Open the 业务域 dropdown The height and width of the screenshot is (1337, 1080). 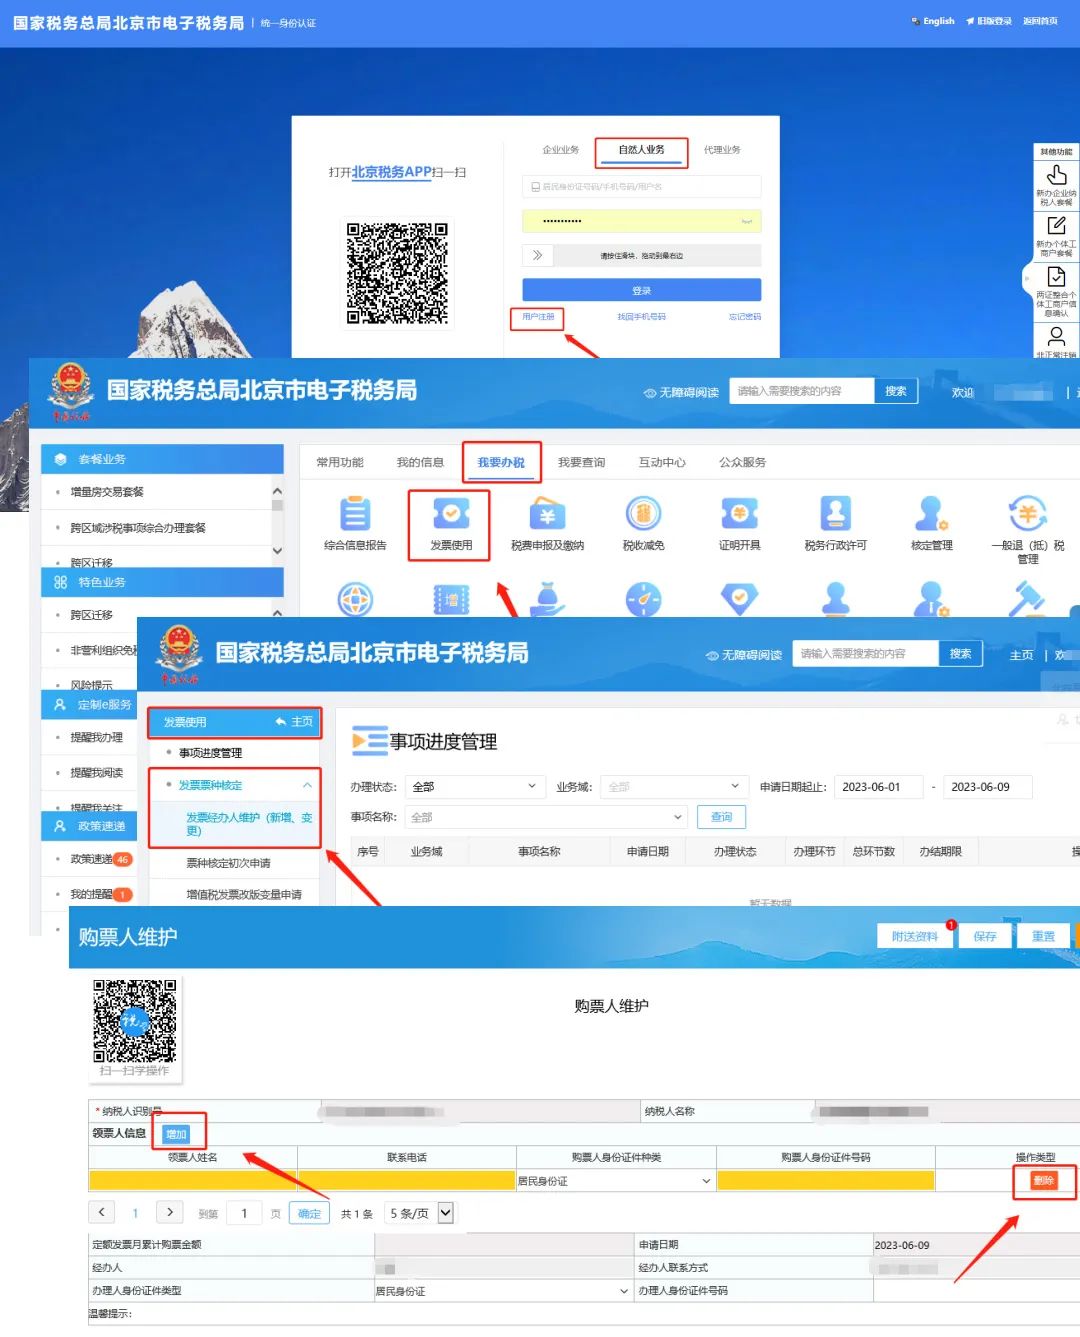(674, 787)
